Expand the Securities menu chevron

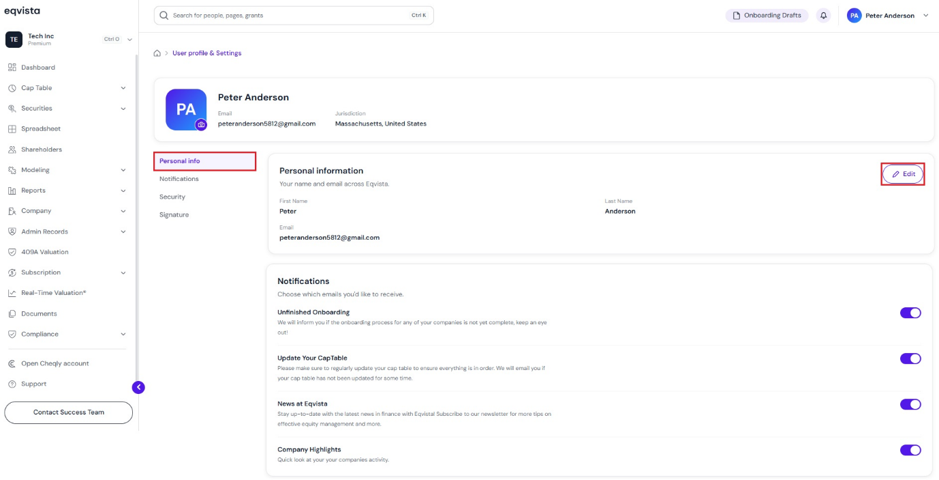(123, 108)
